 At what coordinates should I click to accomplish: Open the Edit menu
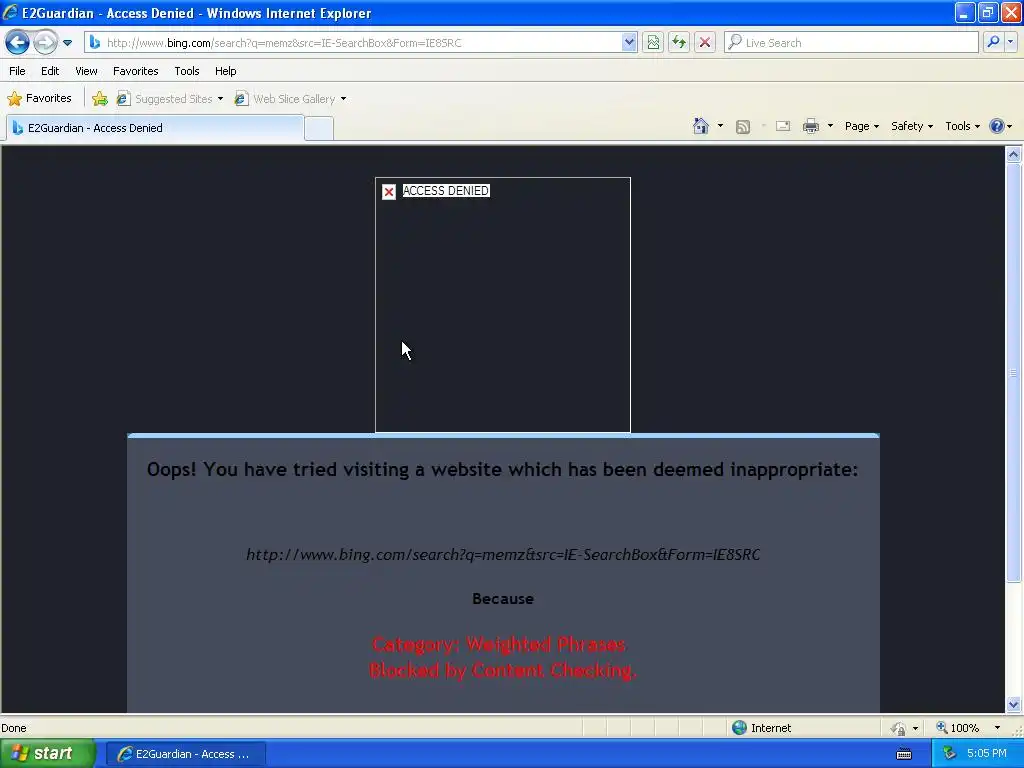pos(50,71)
